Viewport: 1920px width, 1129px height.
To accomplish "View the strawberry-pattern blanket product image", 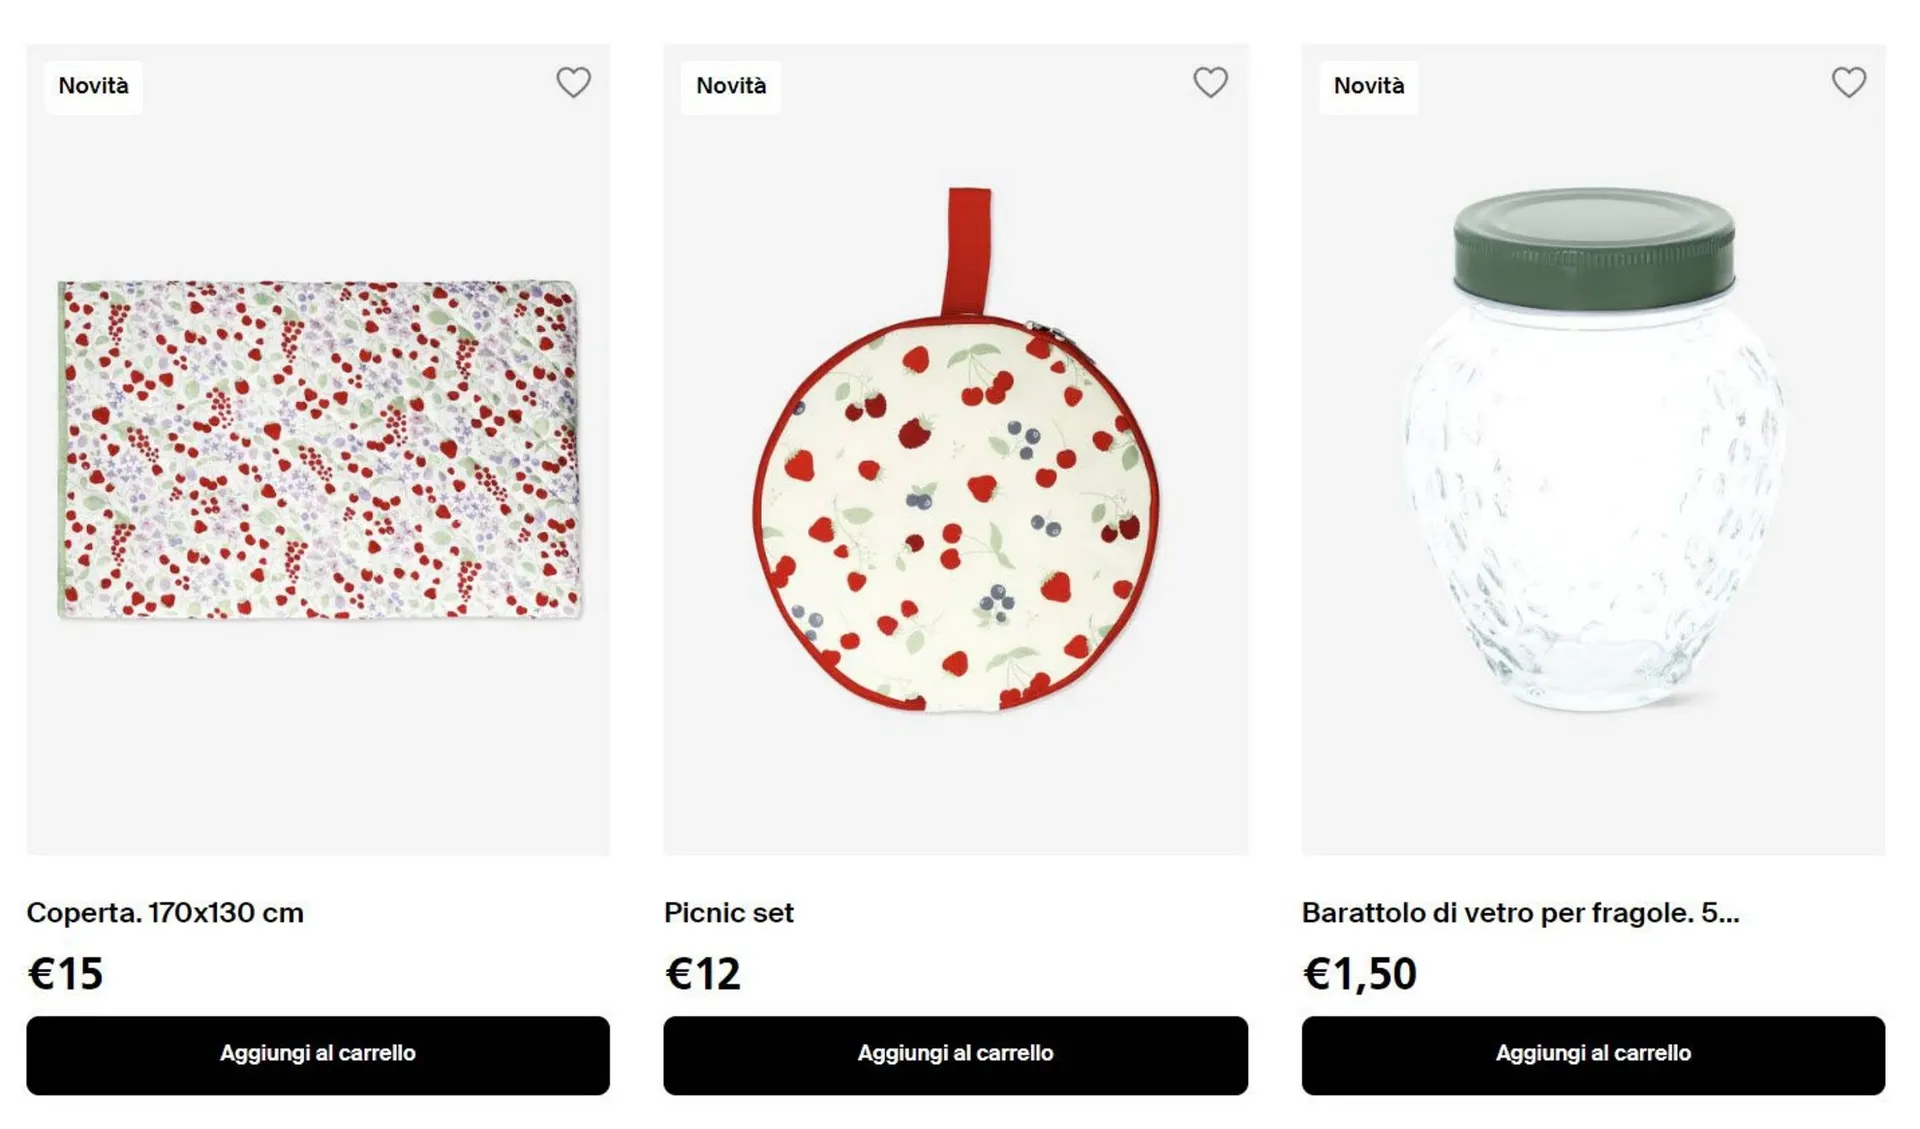I will pyautogui.click(x=320, y=450).
